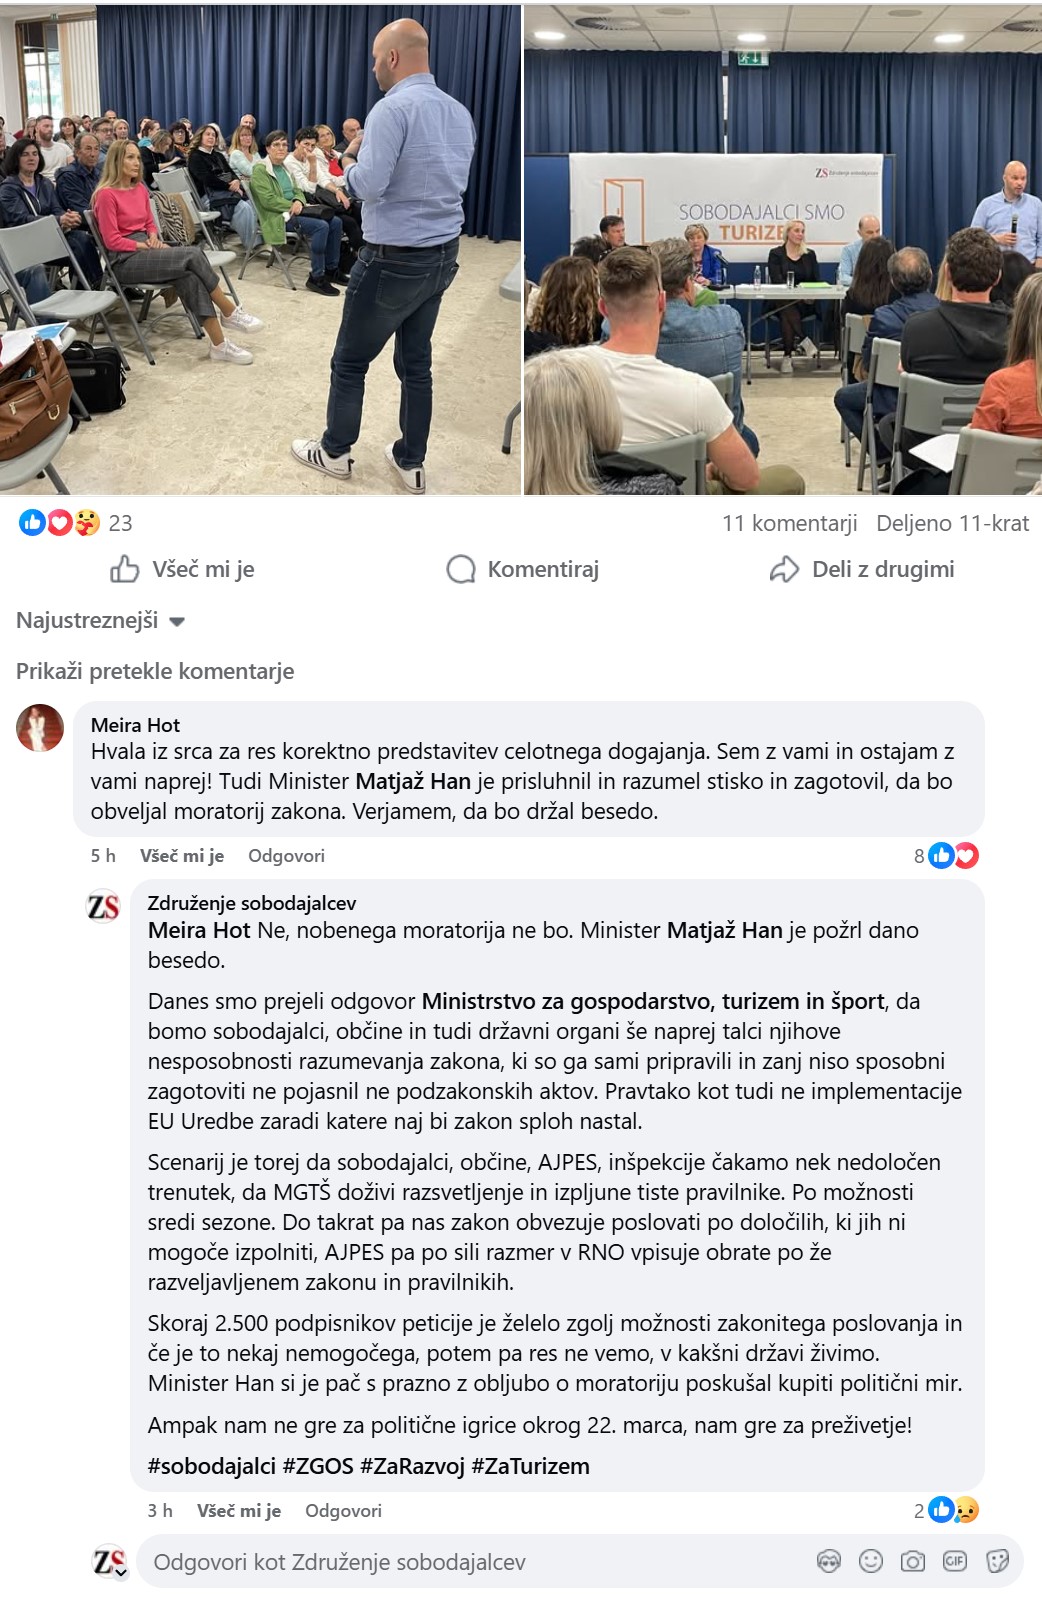Expand the Najustreznejši comment sorting dropdown
This screenshot has width=1042, height=1597.
pos(101,621)
